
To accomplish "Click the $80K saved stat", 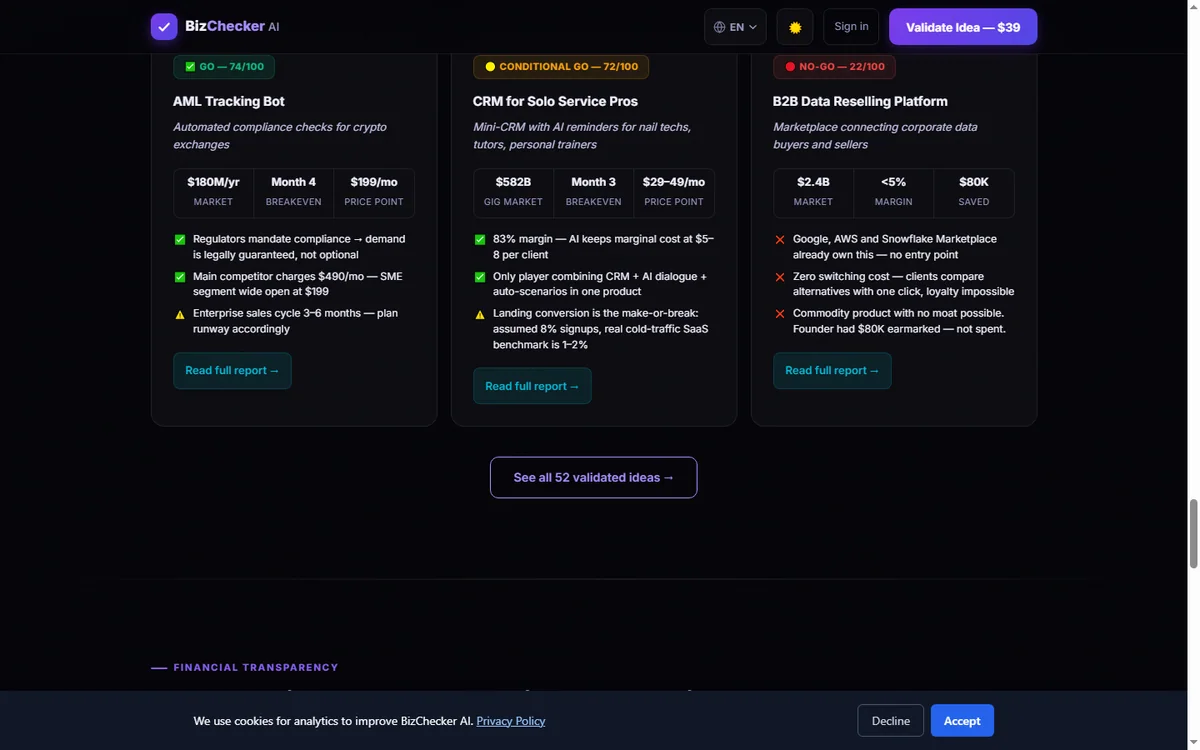I will point(974,192).
